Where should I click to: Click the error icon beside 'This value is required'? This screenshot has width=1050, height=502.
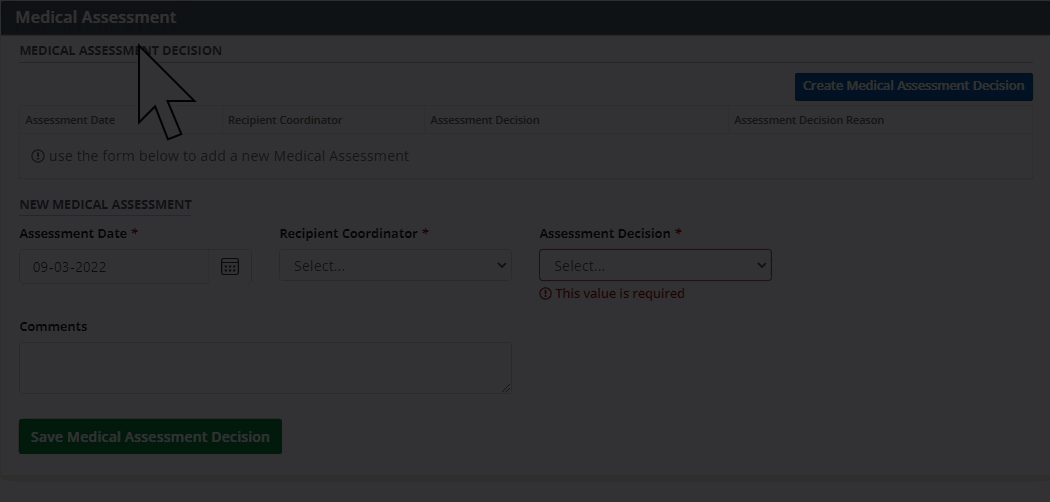545,294
